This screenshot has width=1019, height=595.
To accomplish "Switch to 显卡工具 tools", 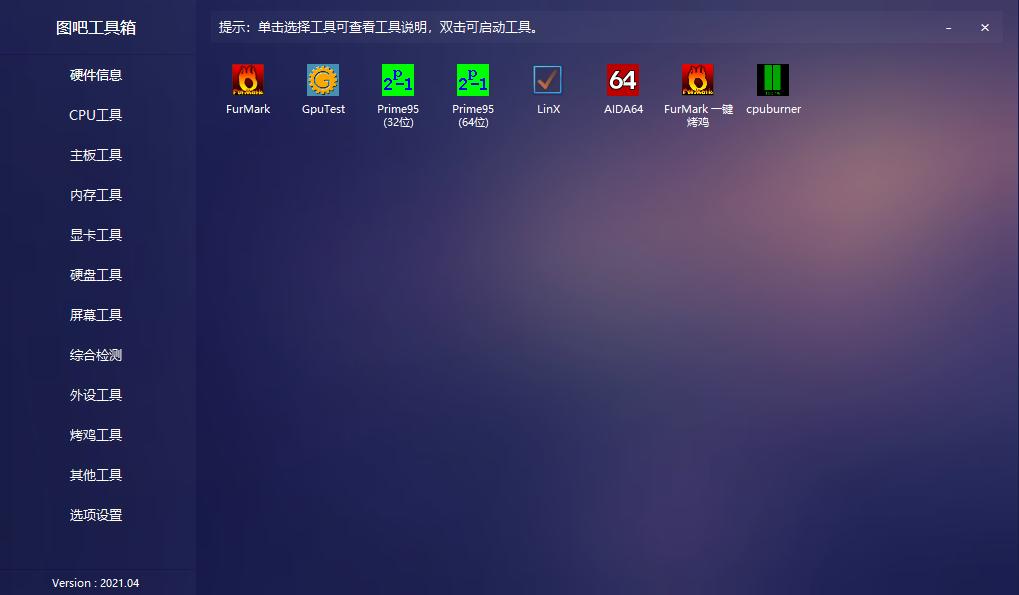I will pyautogui.click(x=97, y=235).
